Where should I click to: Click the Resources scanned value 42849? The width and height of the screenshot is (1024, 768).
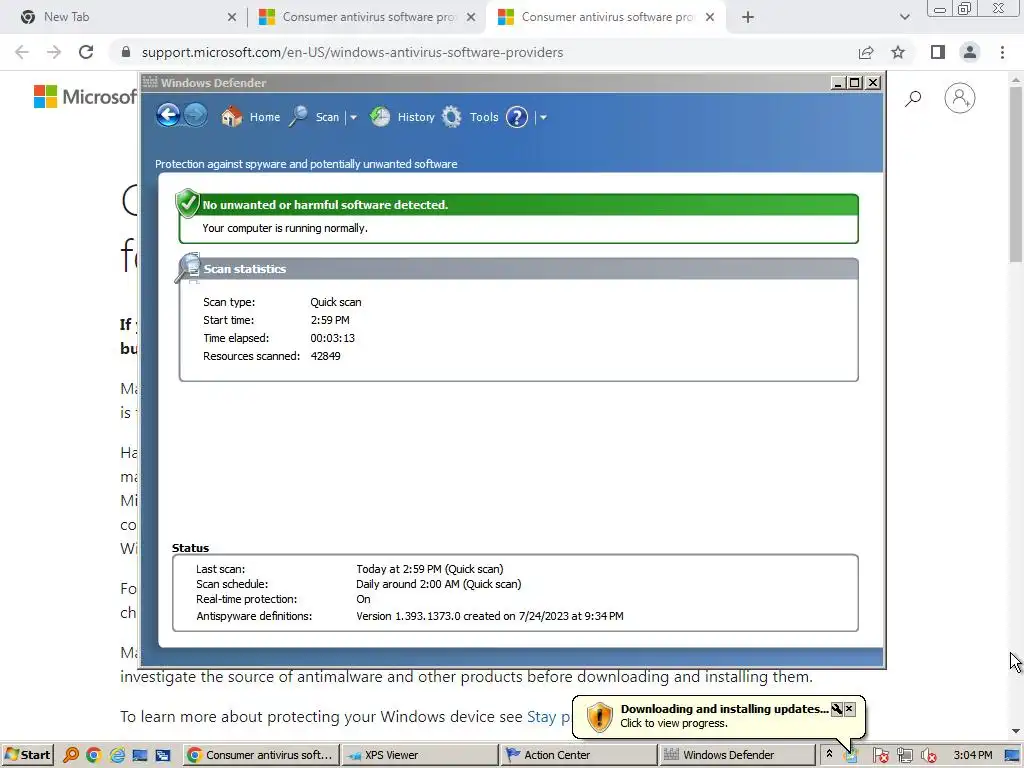coord(325,356)
